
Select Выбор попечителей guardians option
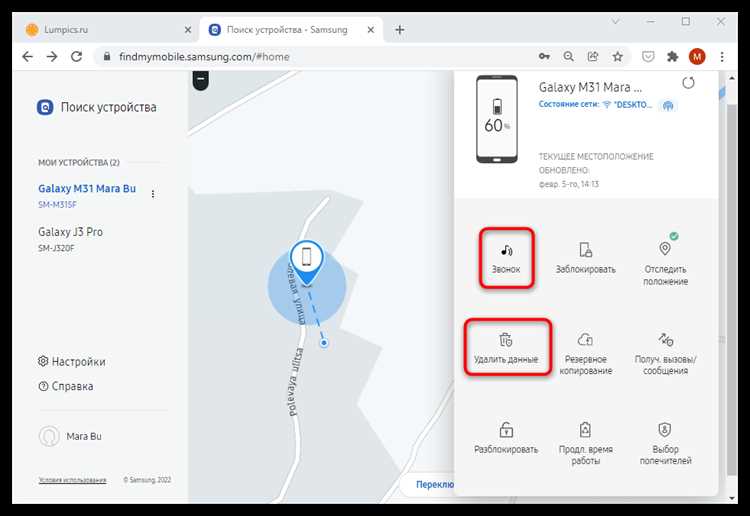pyautogui.click(x=665, y=444)
